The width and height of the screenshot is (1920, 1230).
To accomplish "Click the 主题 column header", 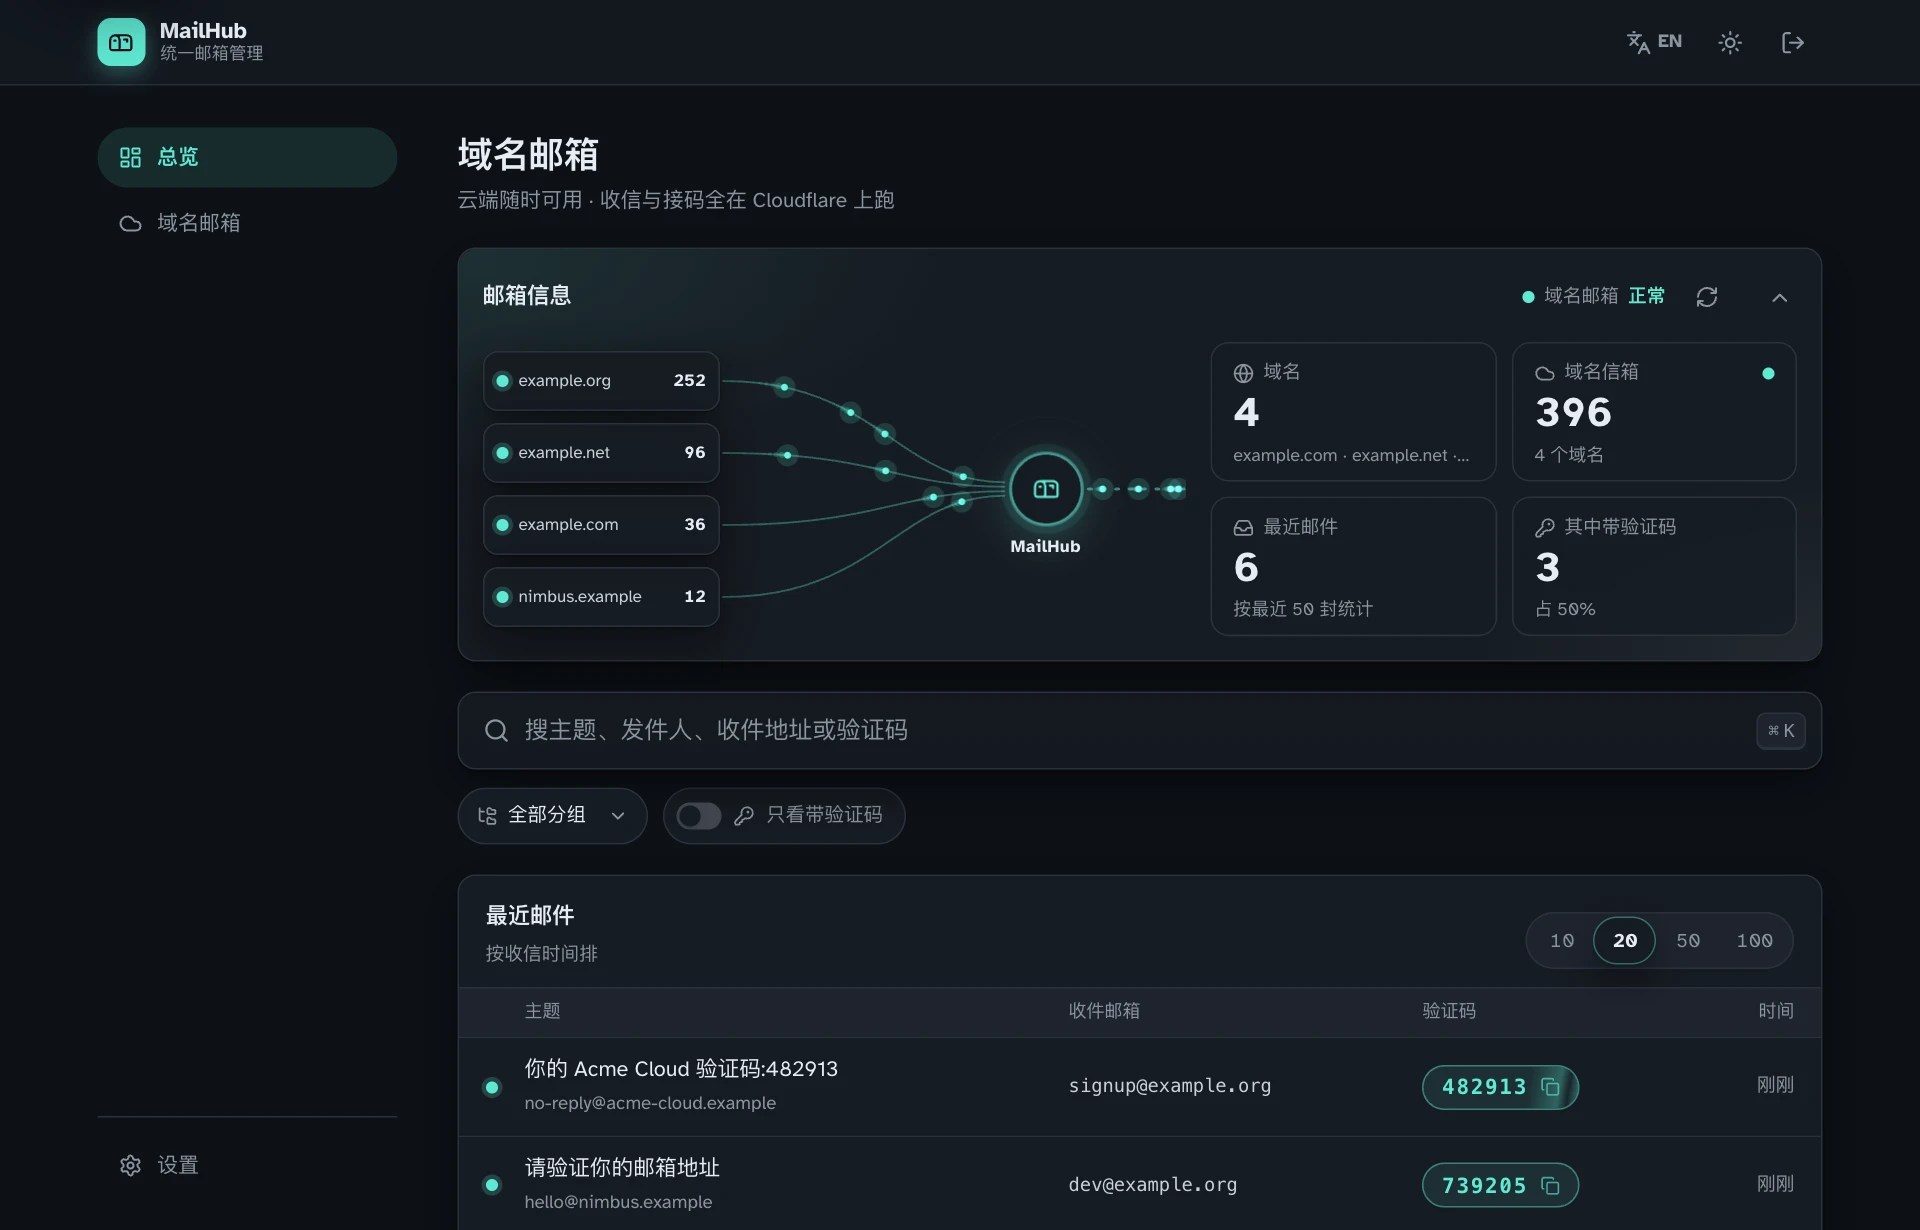I will point(542,1011).
